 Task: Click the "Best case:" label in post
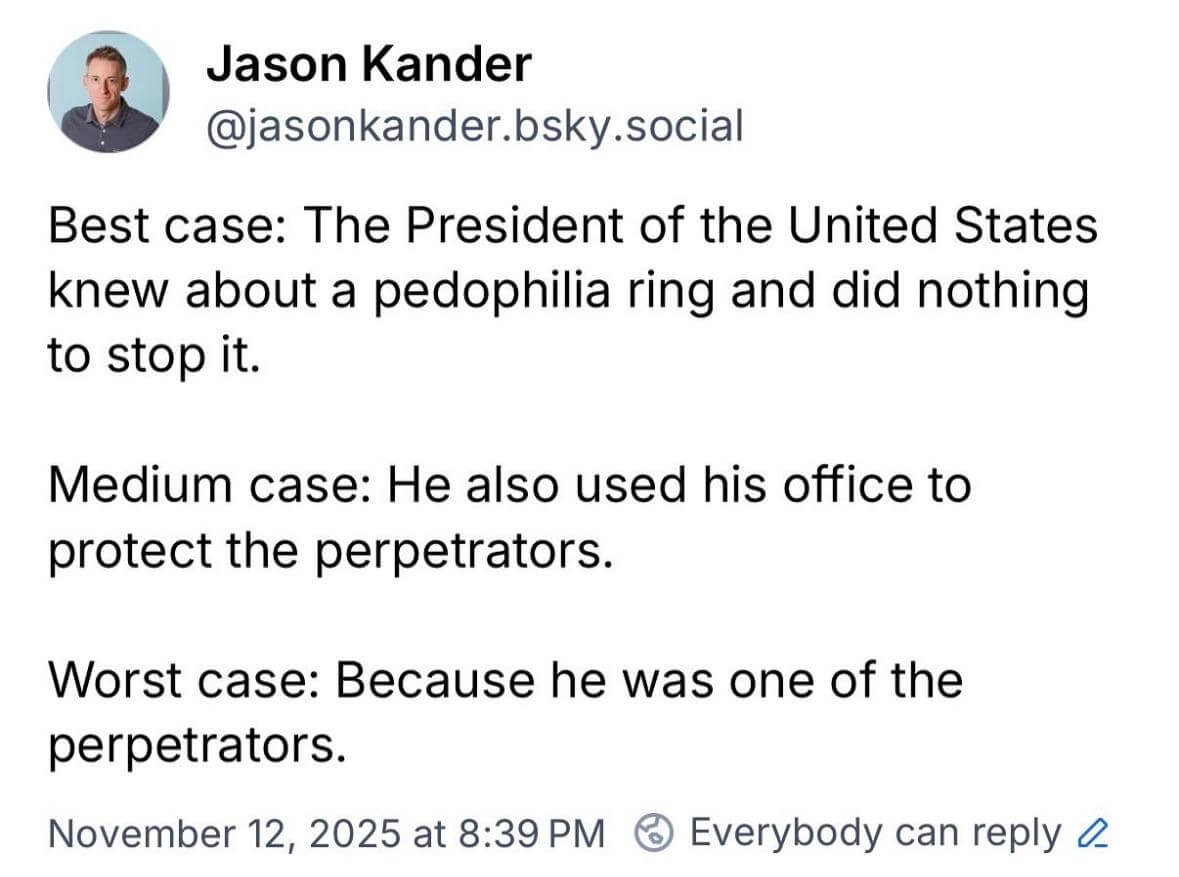166,226
